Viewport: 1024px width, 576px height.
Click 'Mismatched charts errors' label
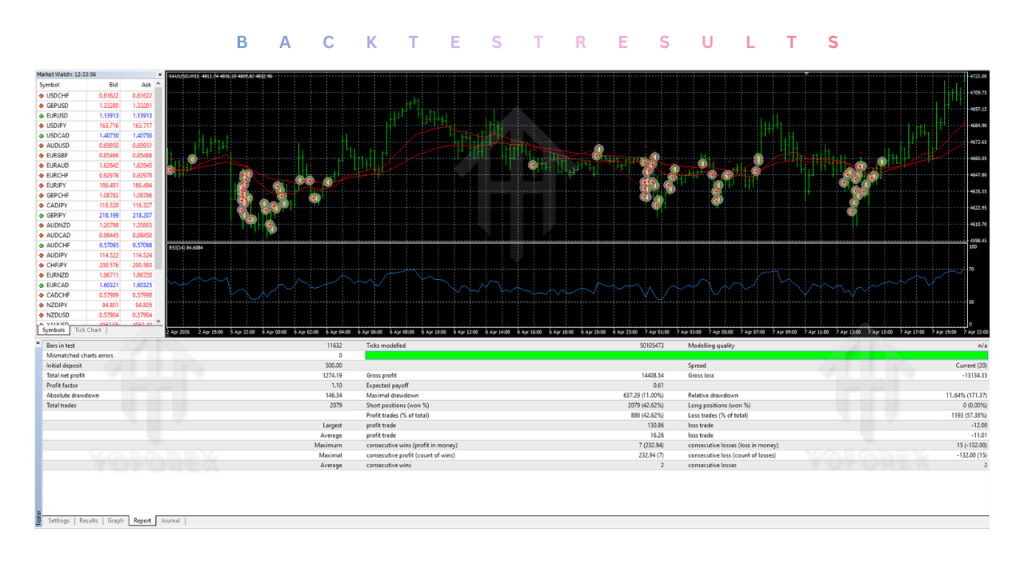(x=80, y=355)
